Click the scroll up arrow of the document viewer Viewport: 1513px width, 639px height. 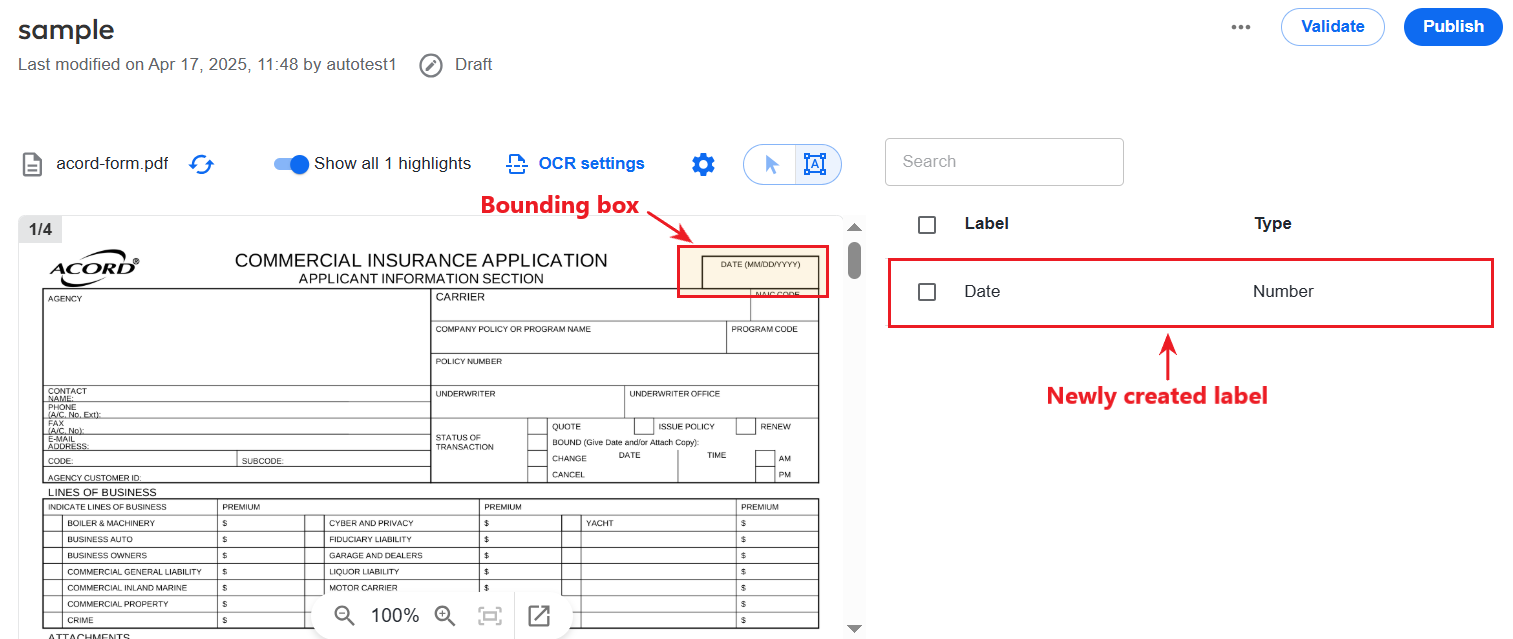click(854, 228)
